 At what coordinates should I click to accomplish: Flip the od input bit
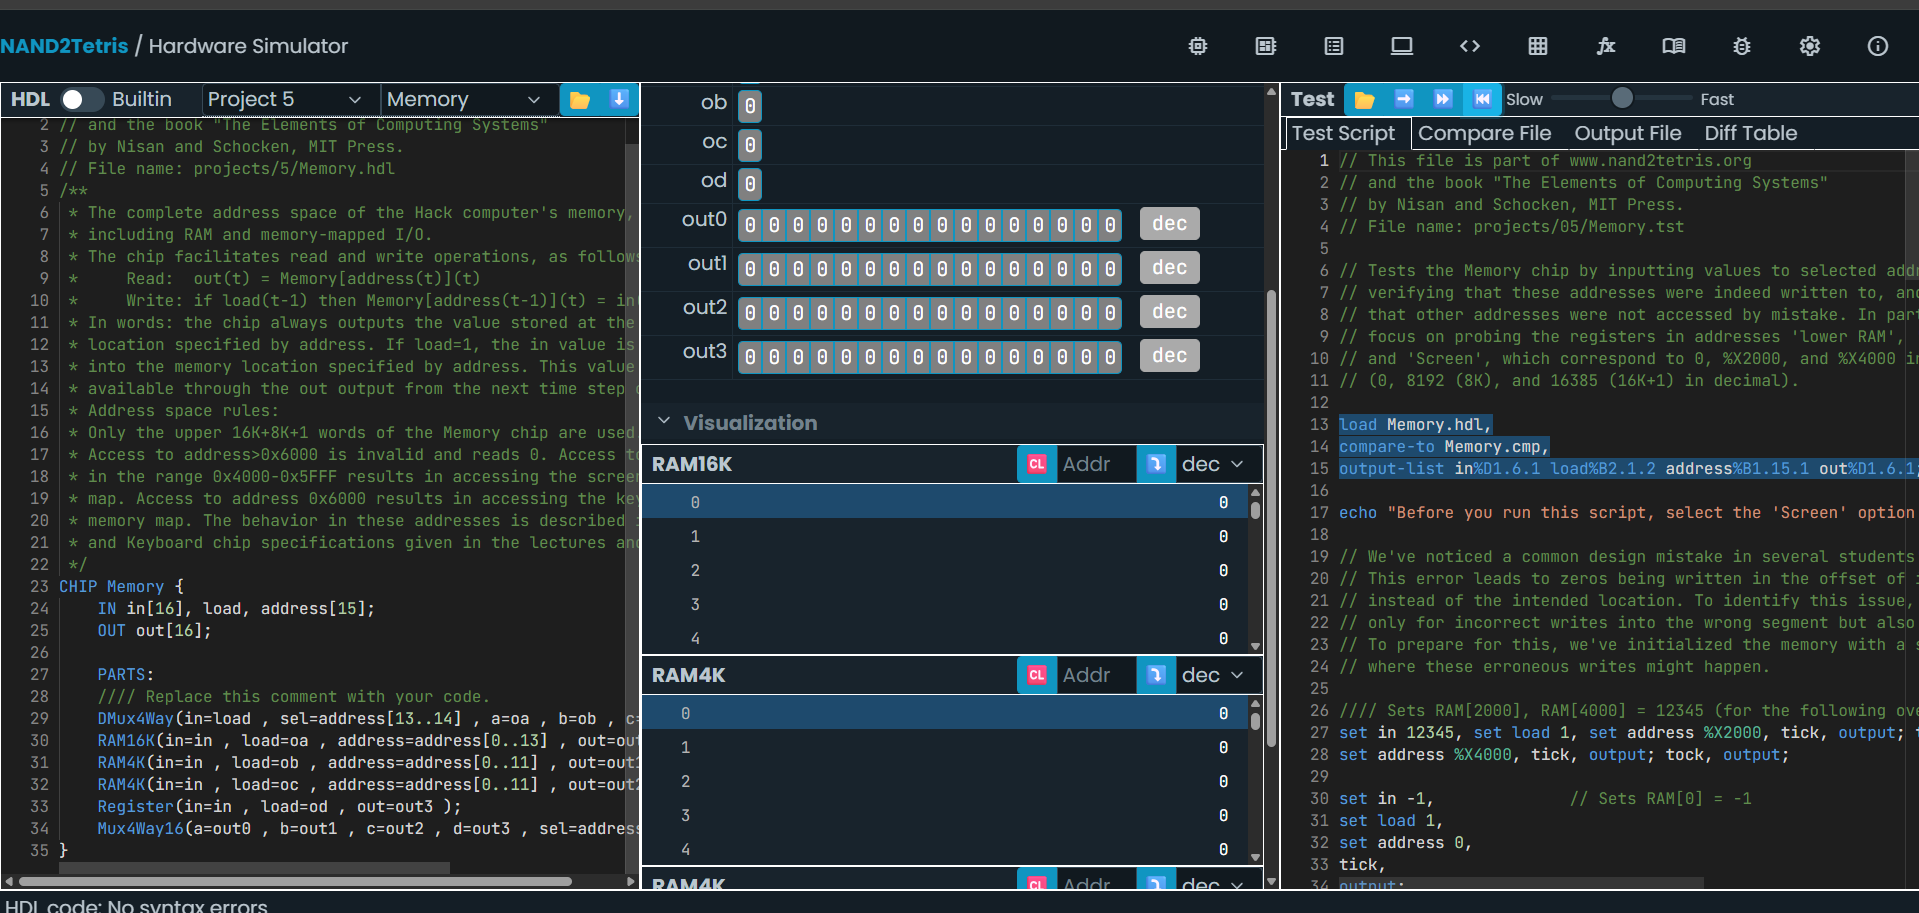click(750, 184)
